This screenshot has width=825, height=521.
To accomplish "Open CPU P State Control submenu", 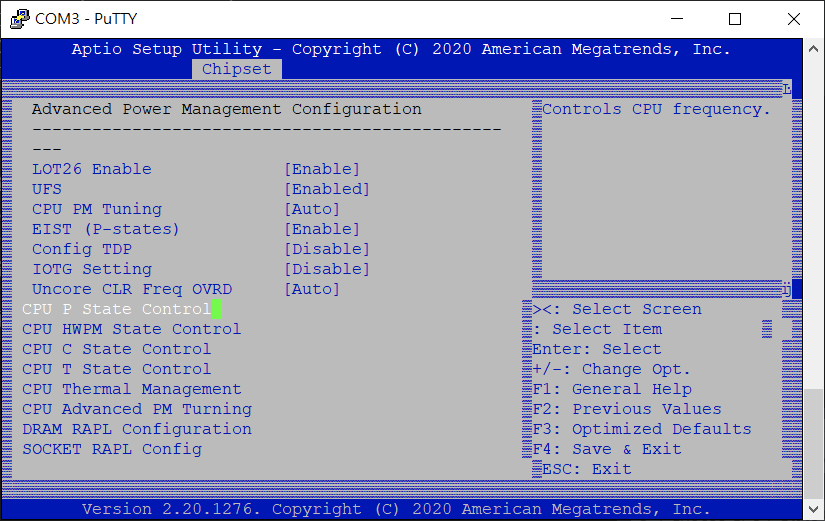I will [116, 309].
